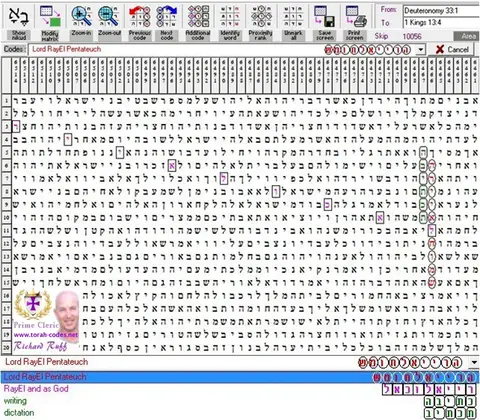
Task: Open the Additional code tool
Action: point(198,16)
